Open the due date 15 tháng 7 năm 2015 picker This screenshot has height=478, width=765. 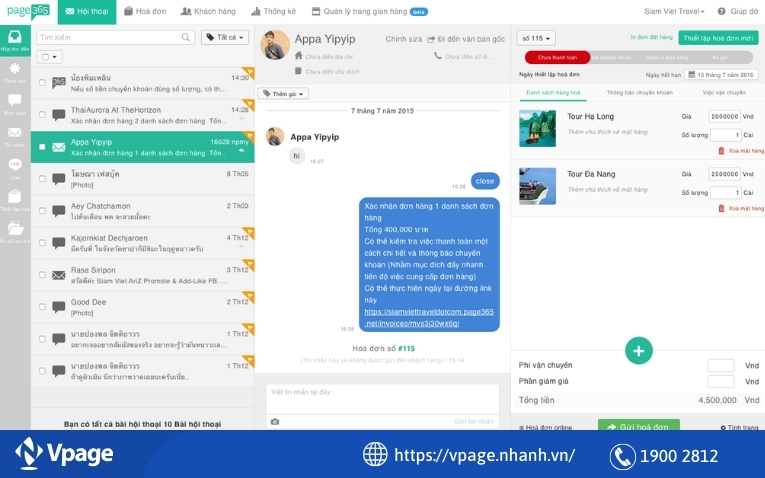[721, 75]
